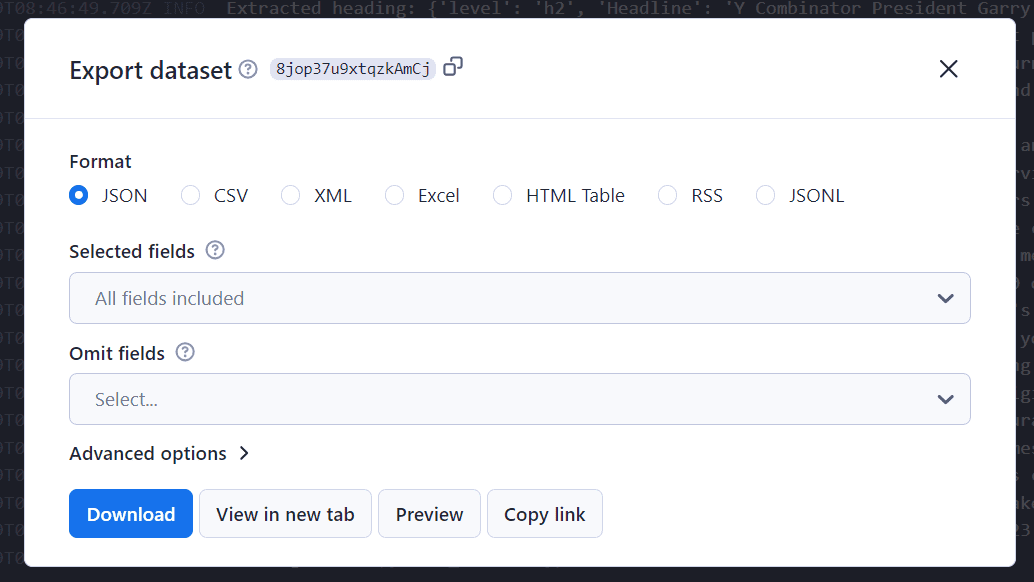Image resolution: width=1034 pixels, height=582 pixels.
Task: Open the All fields included dropdown
Action: (519, 298)
